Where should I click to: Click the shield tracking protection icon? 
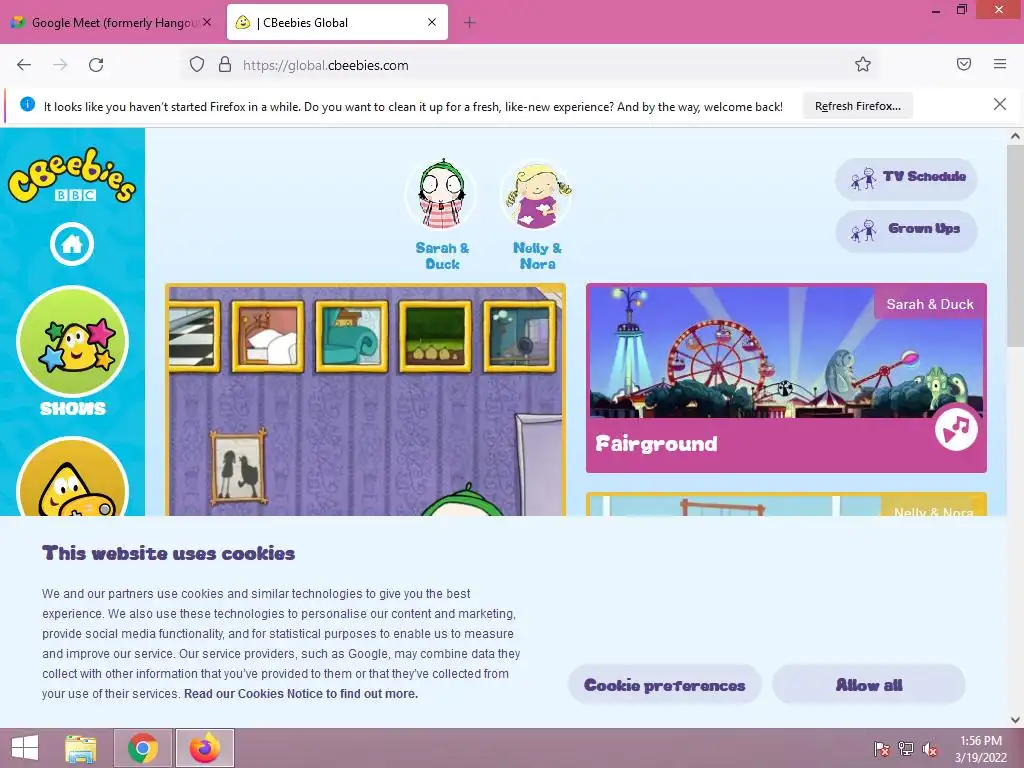point(197,65)
